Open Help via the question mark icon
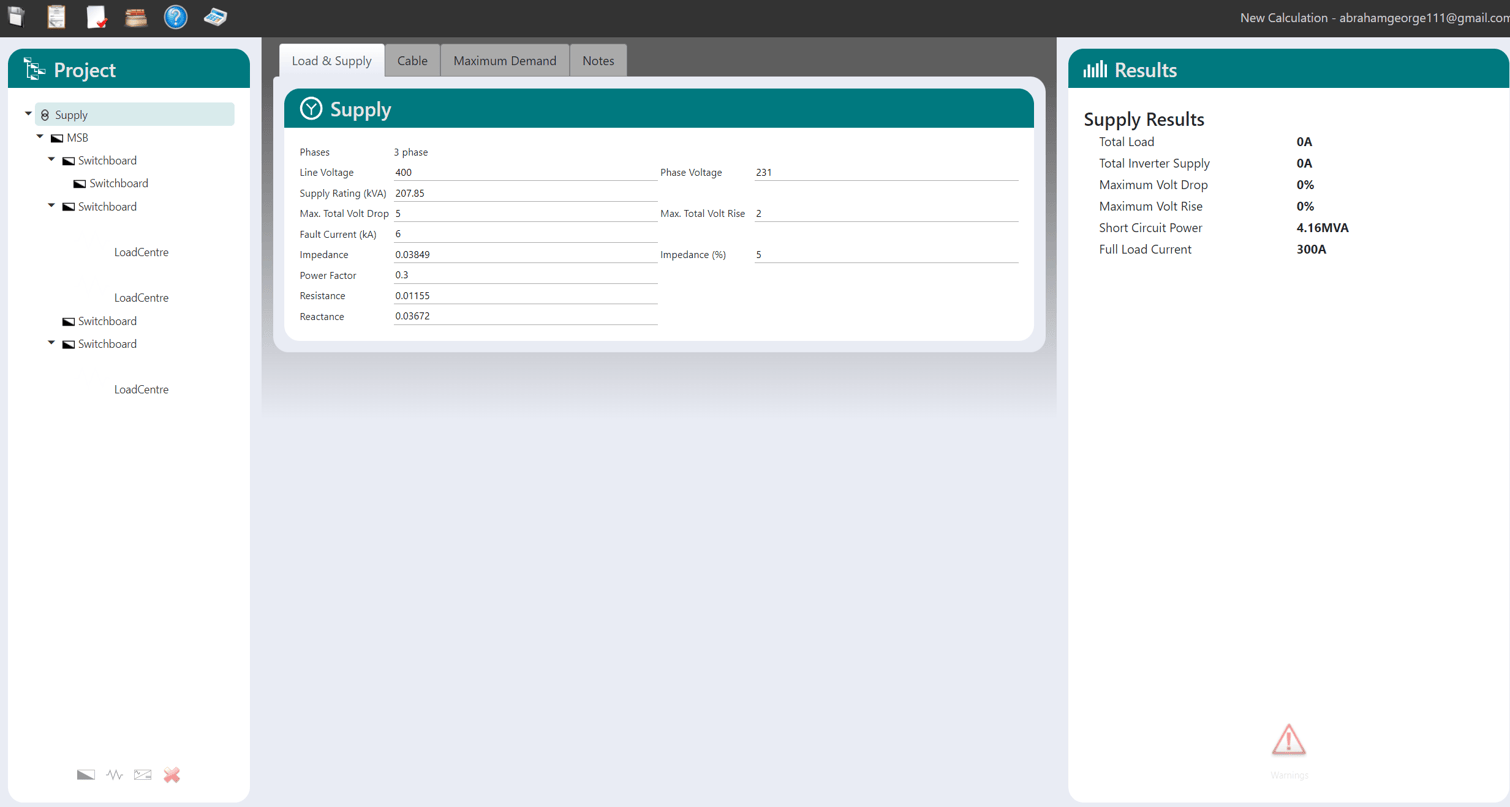Screen dimensions: 1510x807 point(175,16)
